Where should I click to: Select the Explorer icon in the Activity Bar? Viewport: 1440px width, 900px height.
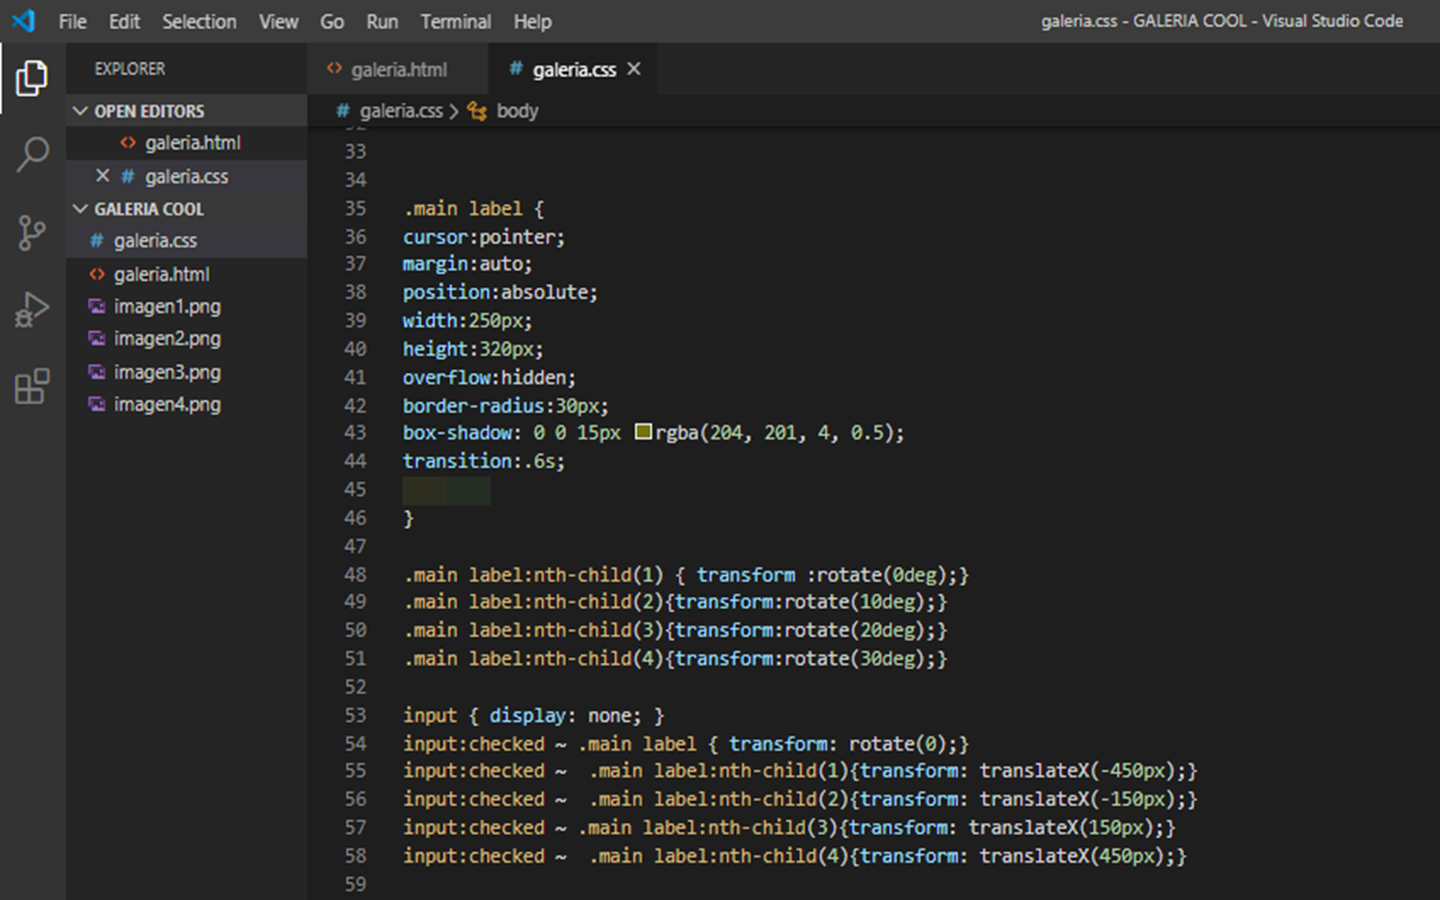pos(31,78)
